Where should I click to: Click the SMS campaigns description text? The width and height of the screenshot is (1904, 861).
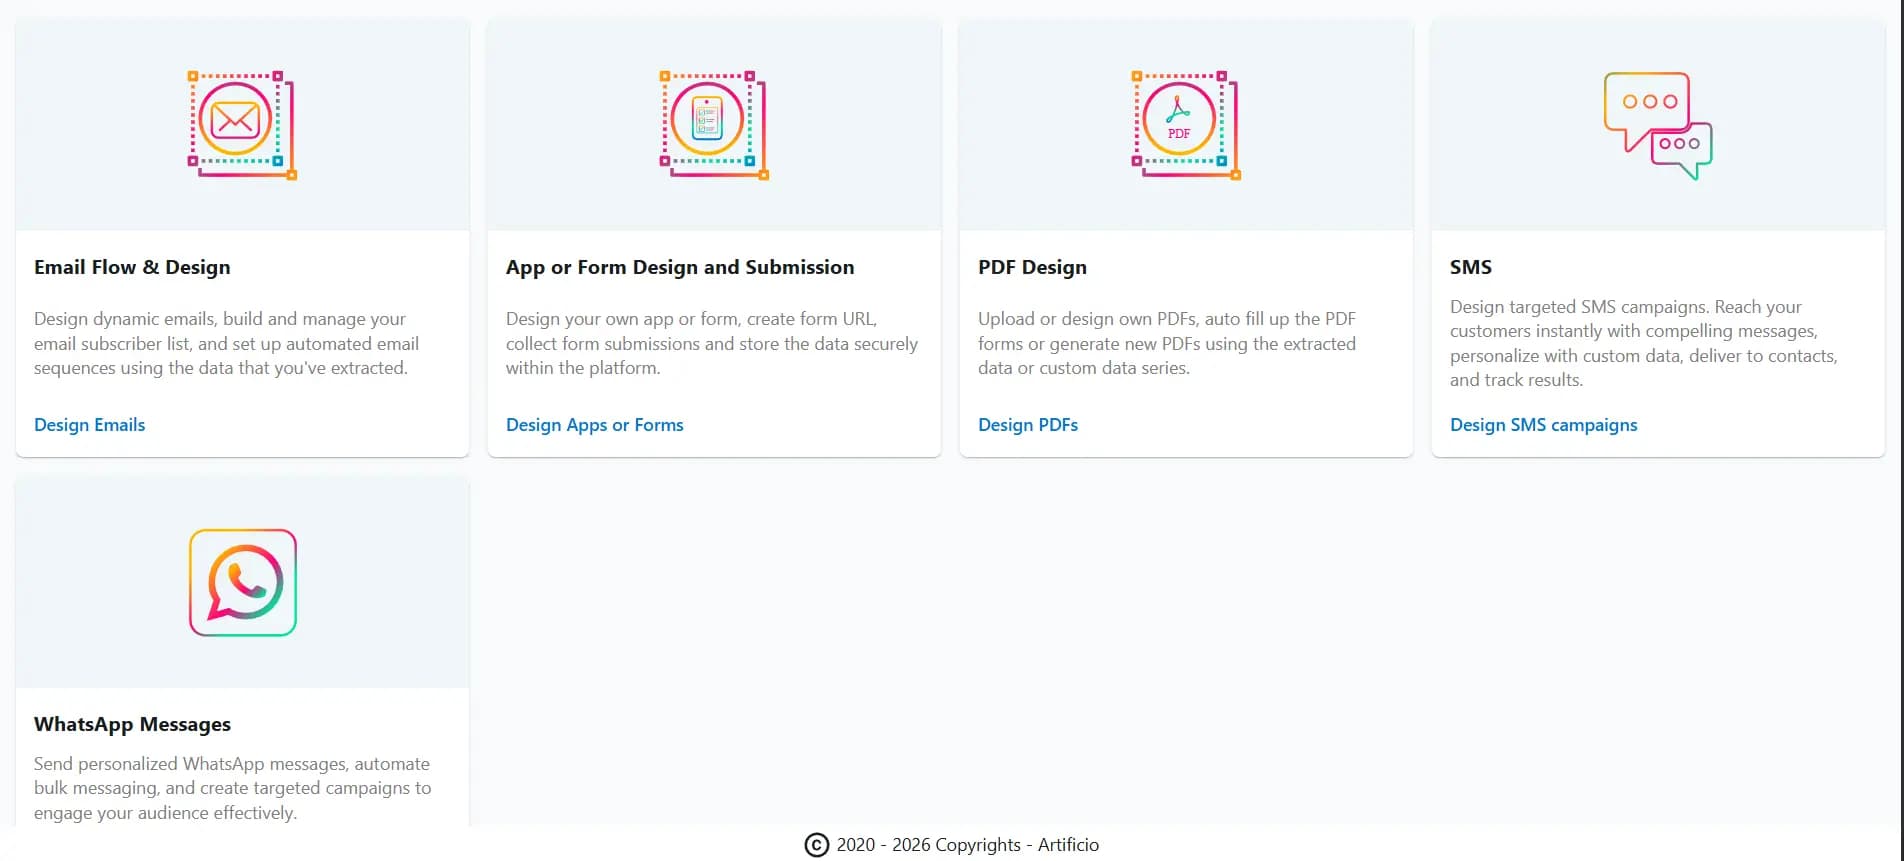(1643, 343)
